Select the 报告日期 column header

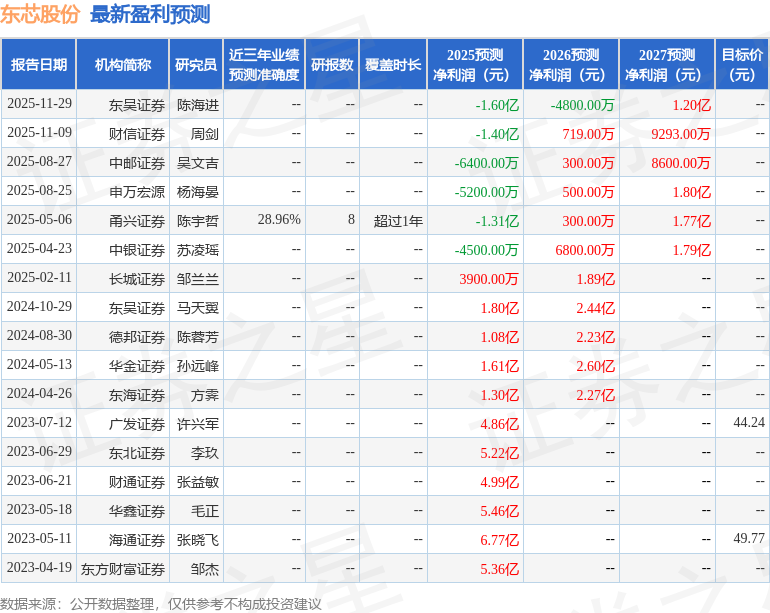[39, 64]
